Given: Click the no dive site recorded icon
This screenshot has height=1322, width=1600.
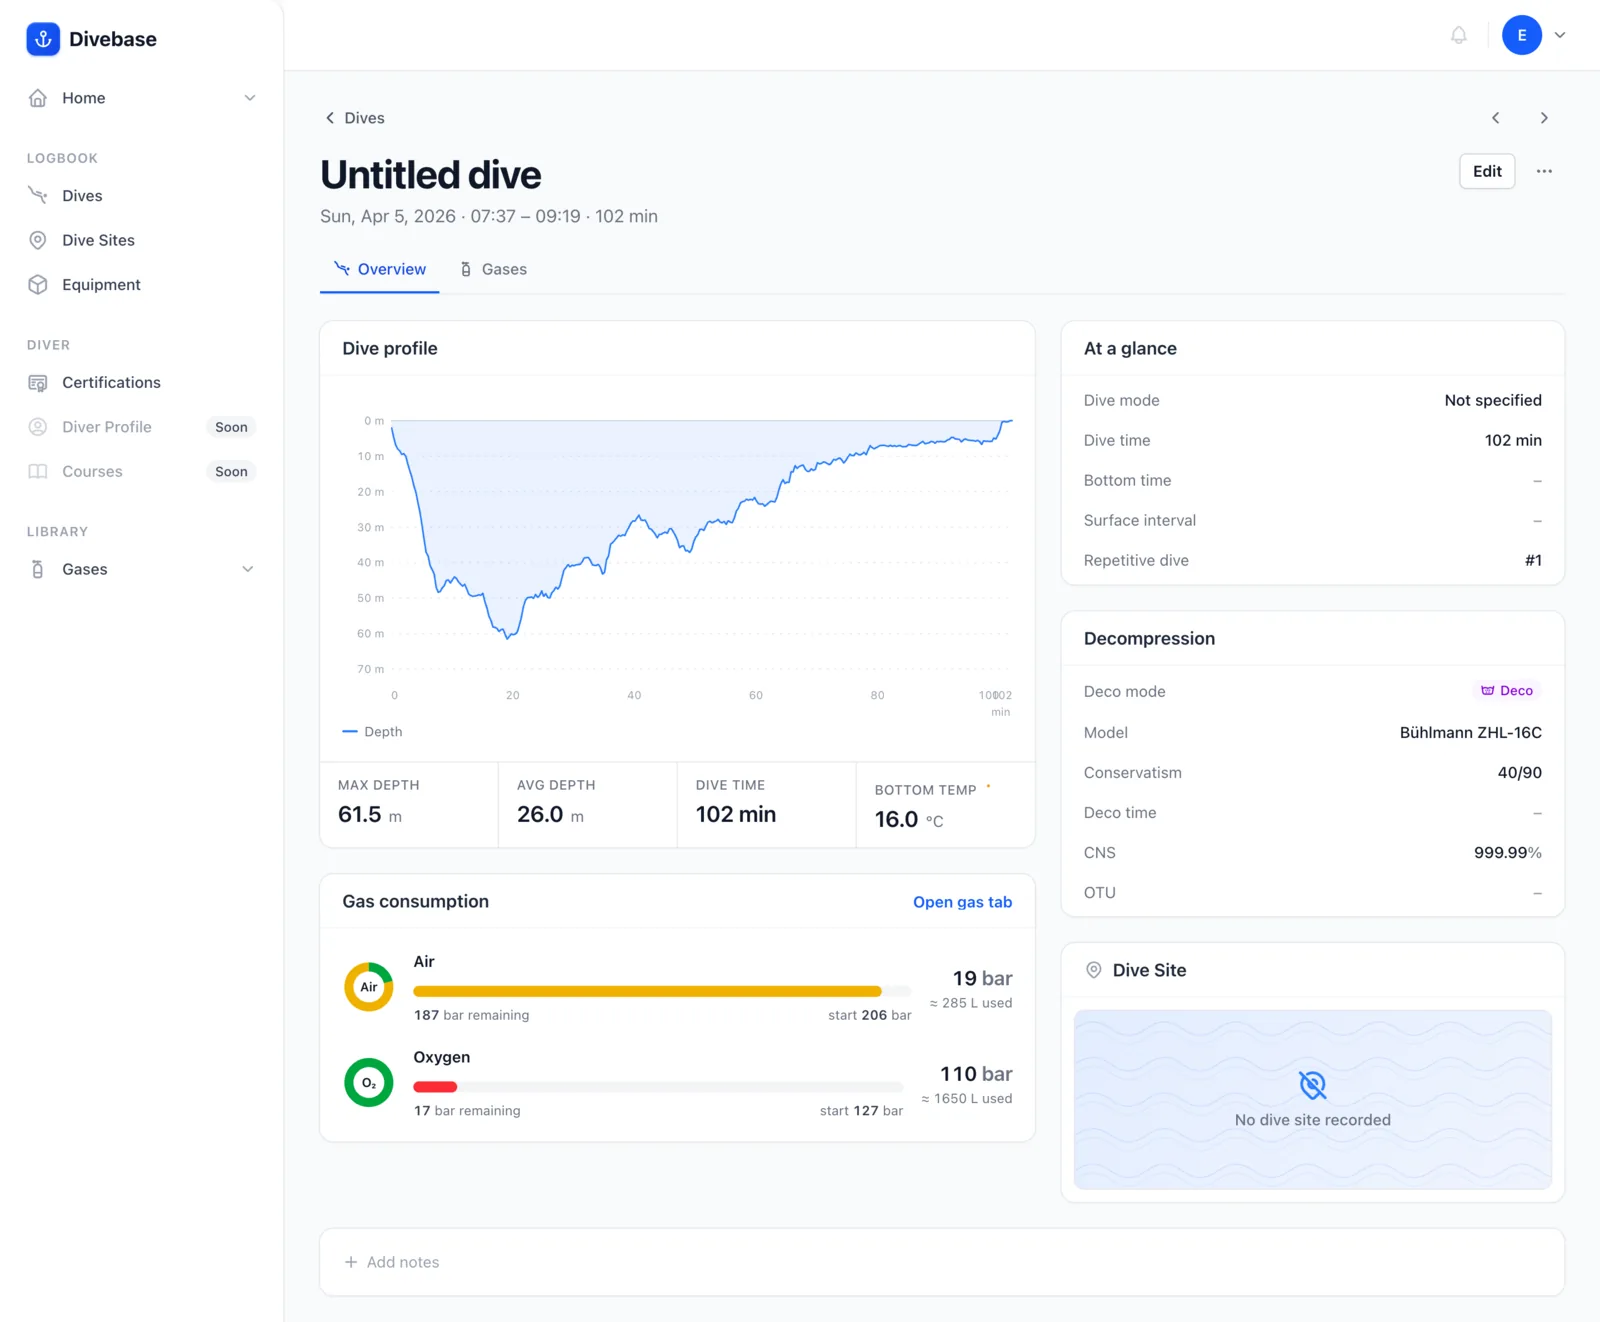Looking at the screenshot, I should (x=1312, y=1084).
